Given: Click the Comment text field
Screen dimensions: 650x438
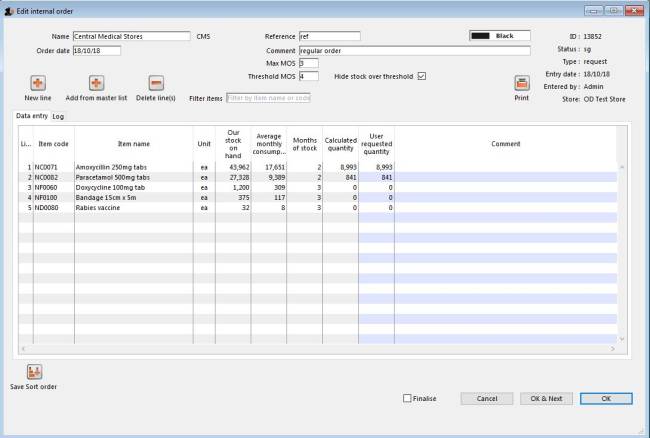Looking at the screenshot, I should (x=414, y=50).
